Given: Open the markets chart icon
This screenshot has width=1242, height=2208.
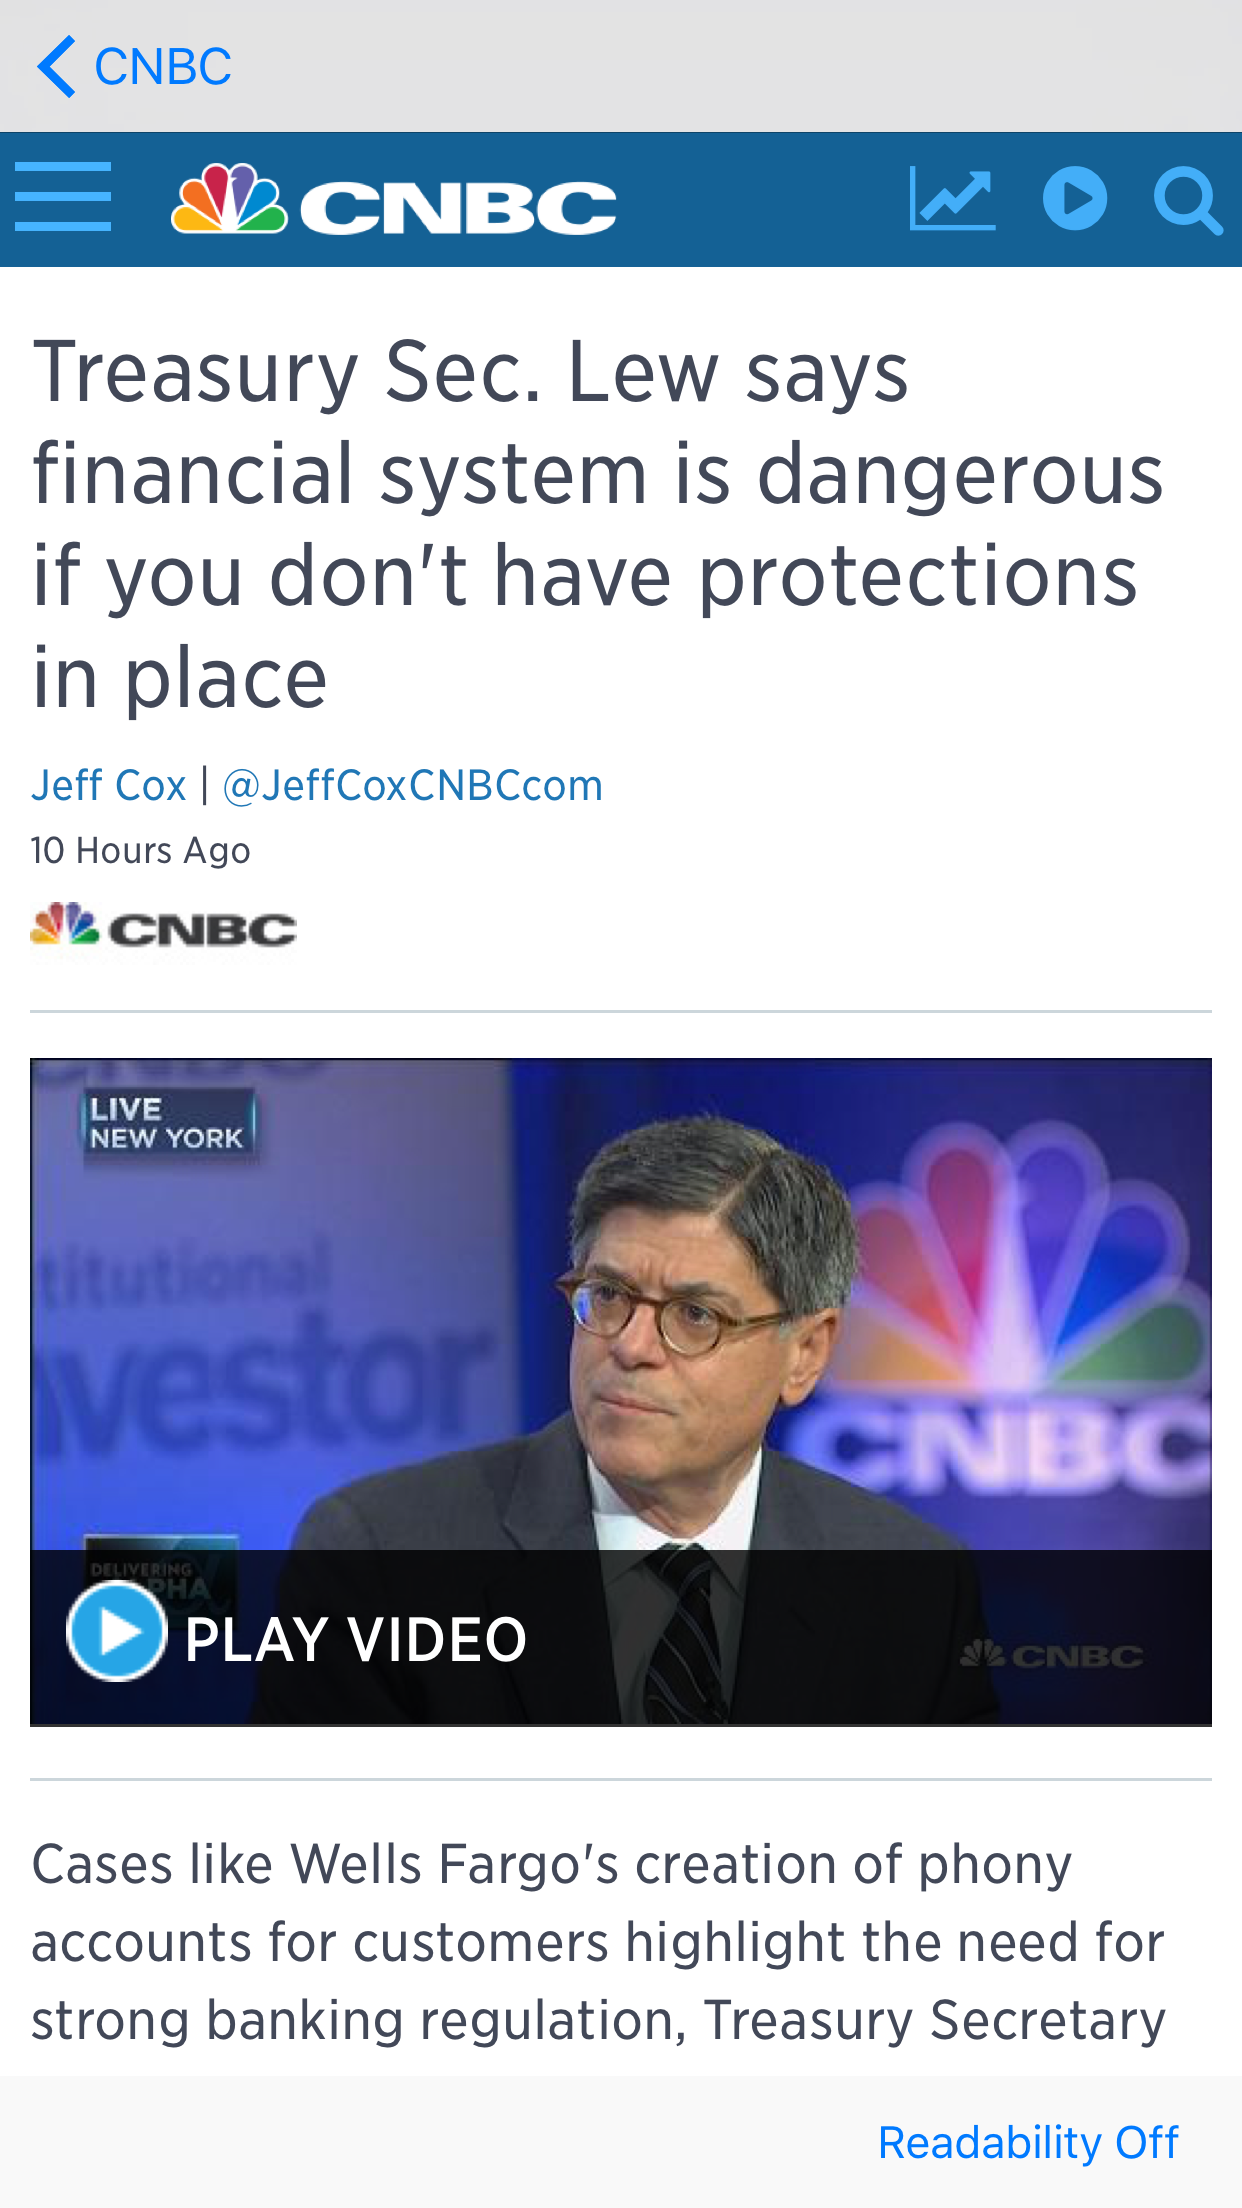Looking at the screenshot, I should 952,199.
